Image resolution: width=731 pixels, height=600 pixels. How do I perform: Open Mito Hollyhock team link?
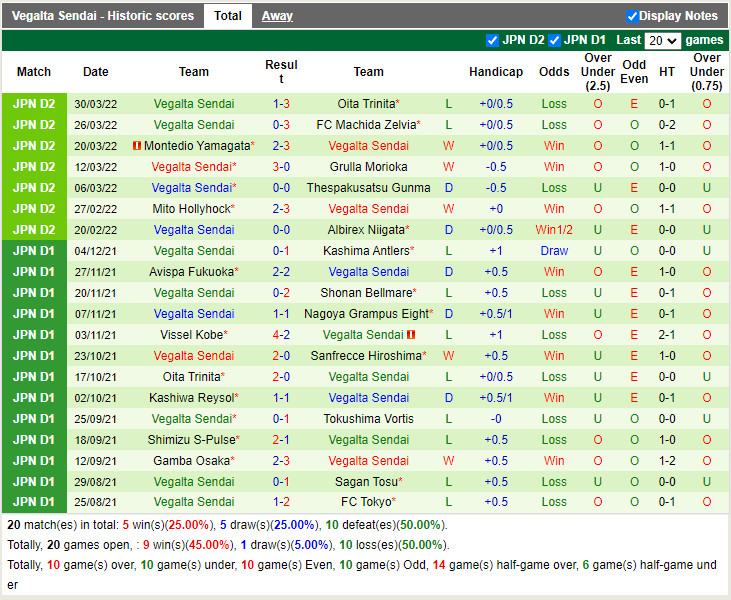click(x=193, y=209)
